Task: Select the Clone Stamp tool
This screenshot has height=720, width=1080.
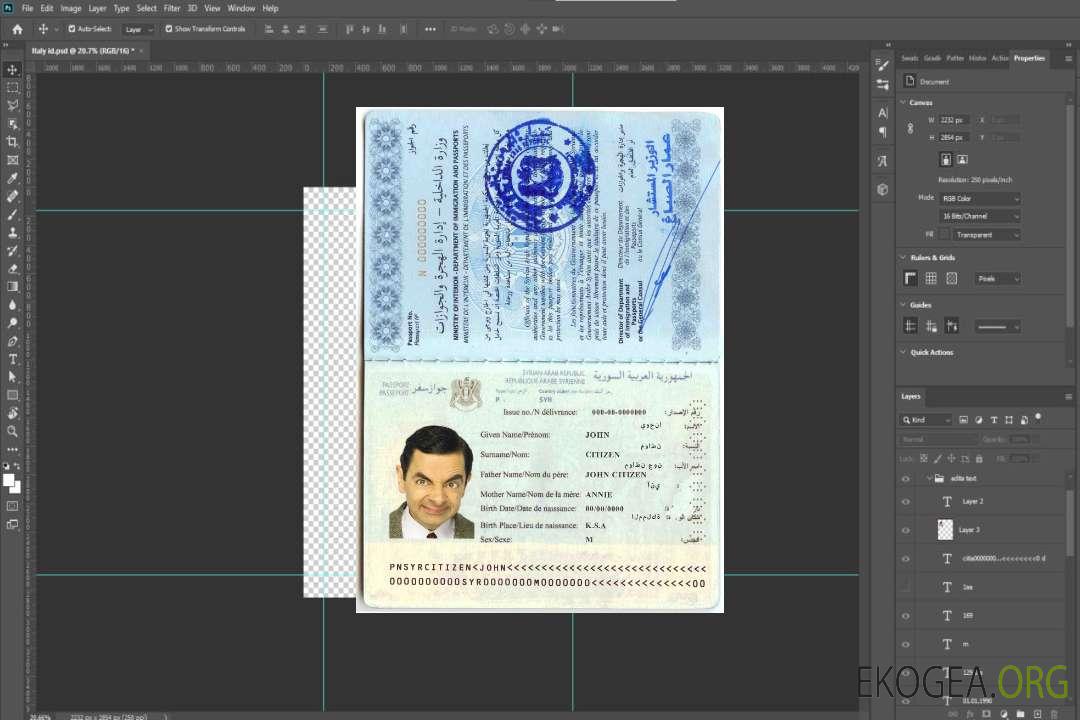Action: (x=12, y=233)
